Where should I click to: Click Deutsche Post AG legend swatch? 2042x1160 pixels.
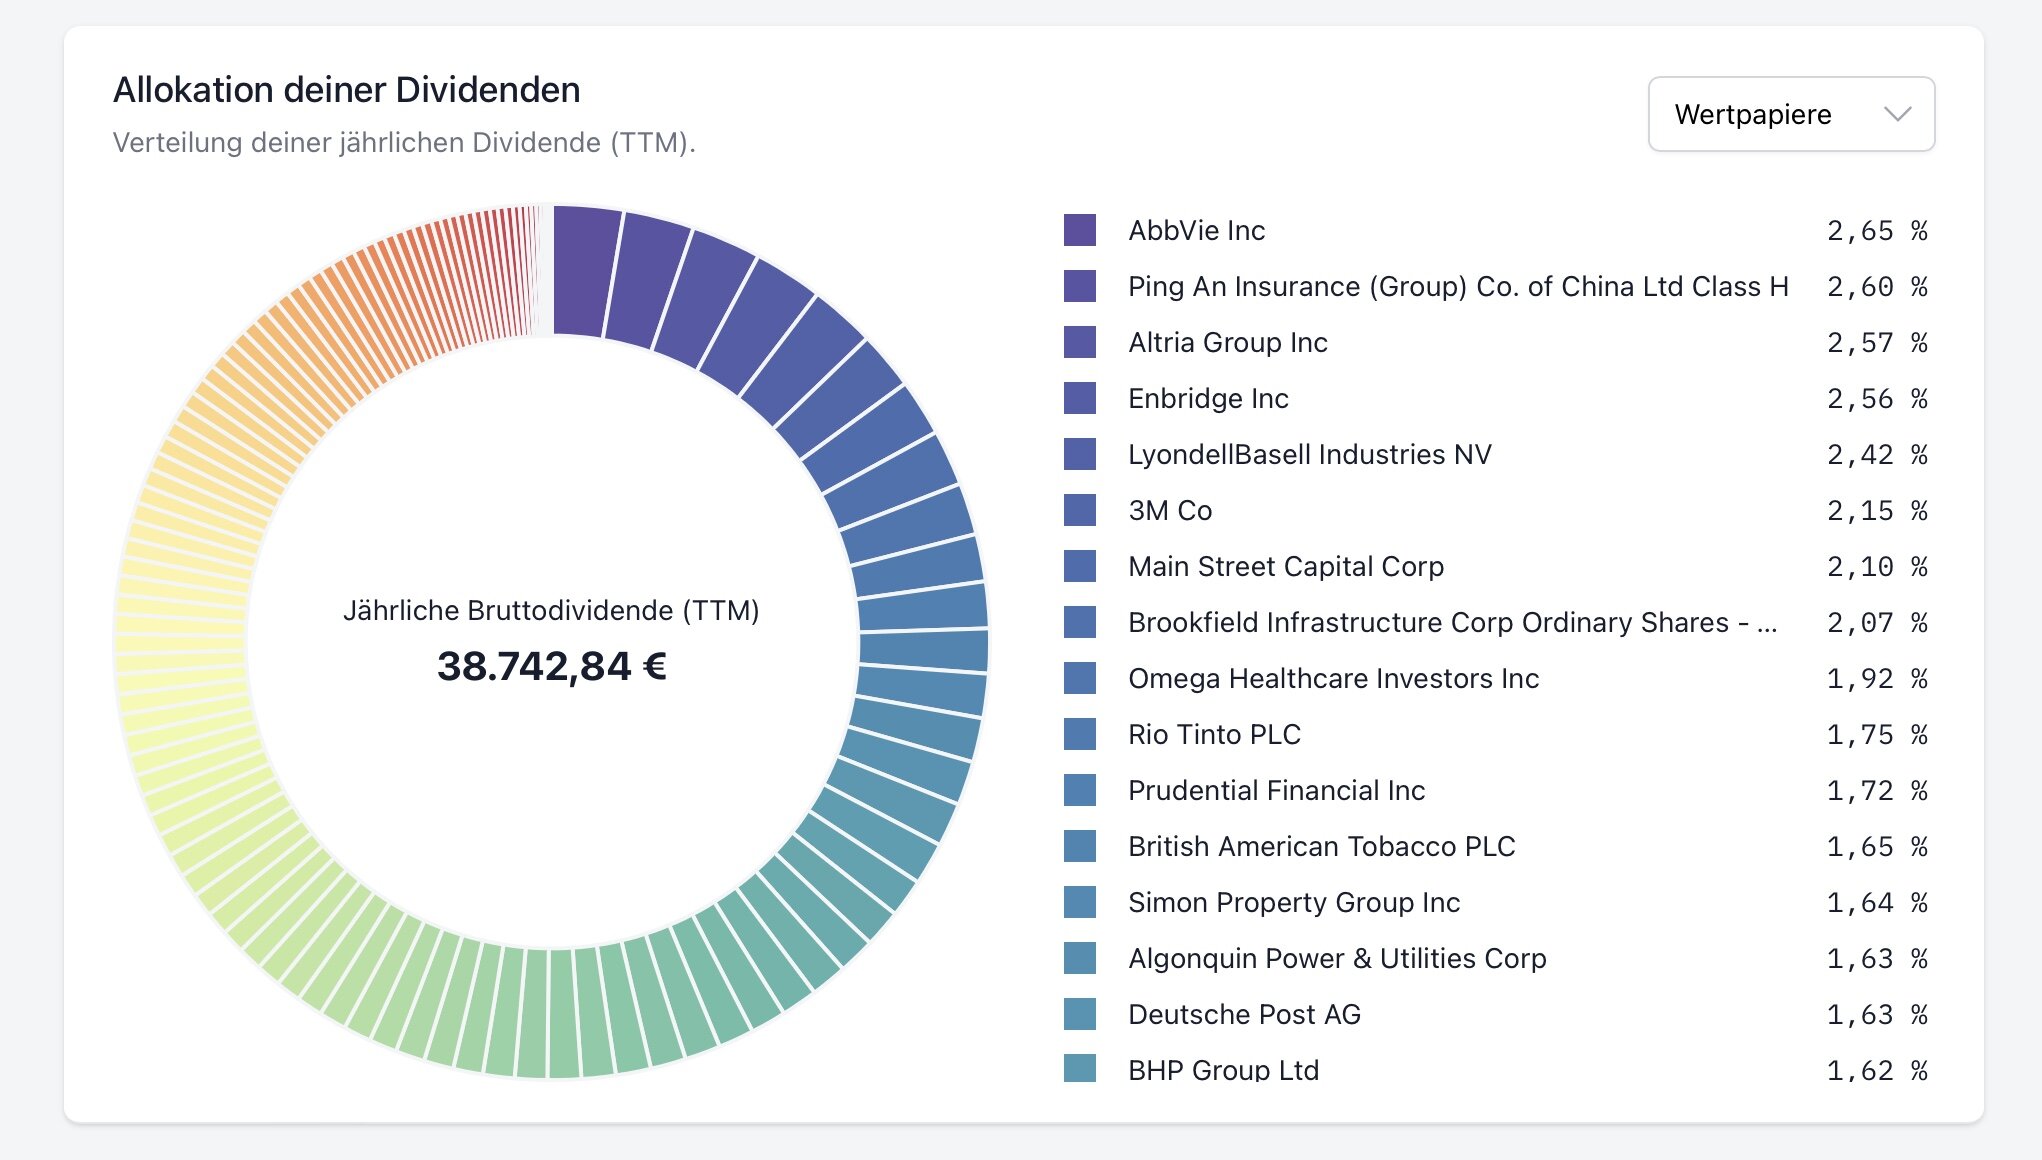pos(1080,1014)
